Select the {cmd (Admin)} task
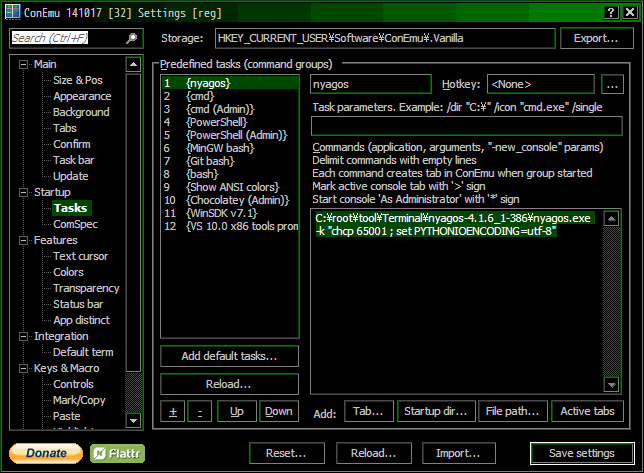 (230, 109)
